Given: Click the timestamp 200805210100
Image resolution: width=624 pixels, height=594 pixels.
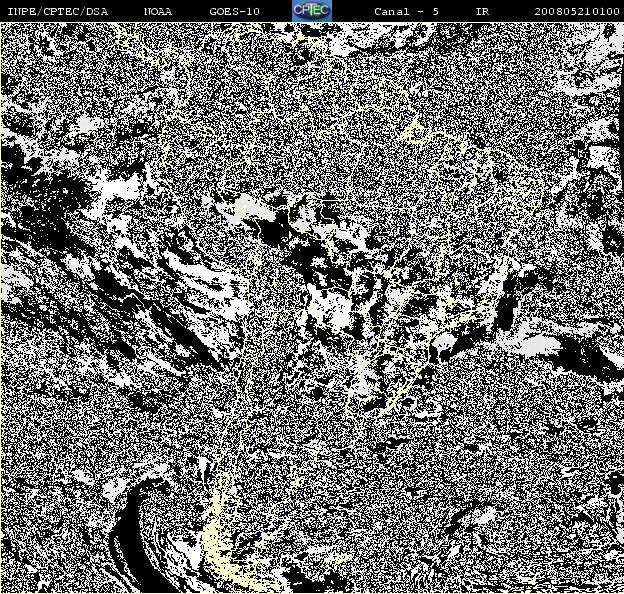Looking at the screenshot, I should pyautogui.click(x=577, y=12).
